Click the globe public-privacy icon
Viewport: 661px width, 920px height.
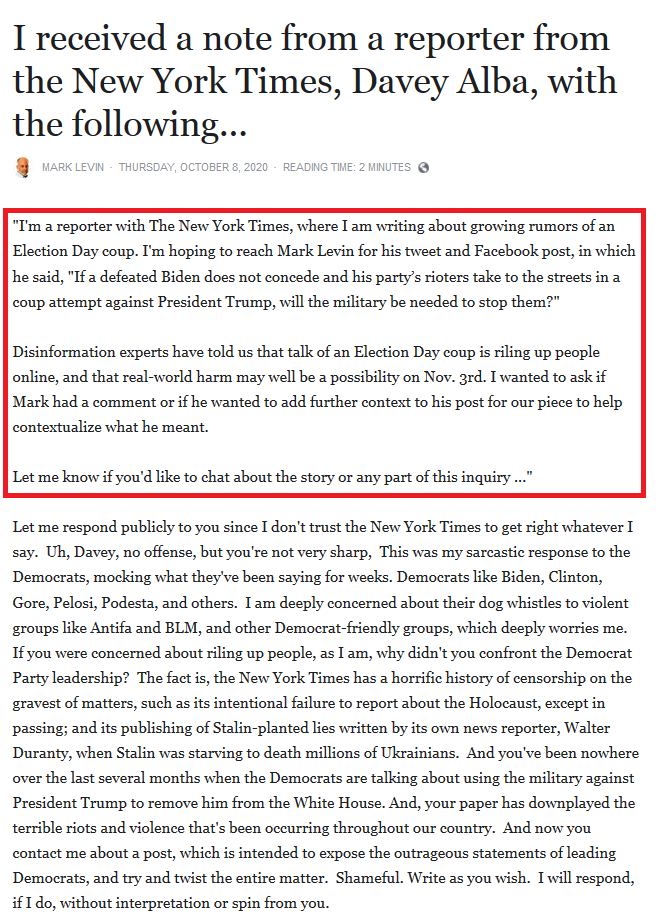(x=423, y=167)
